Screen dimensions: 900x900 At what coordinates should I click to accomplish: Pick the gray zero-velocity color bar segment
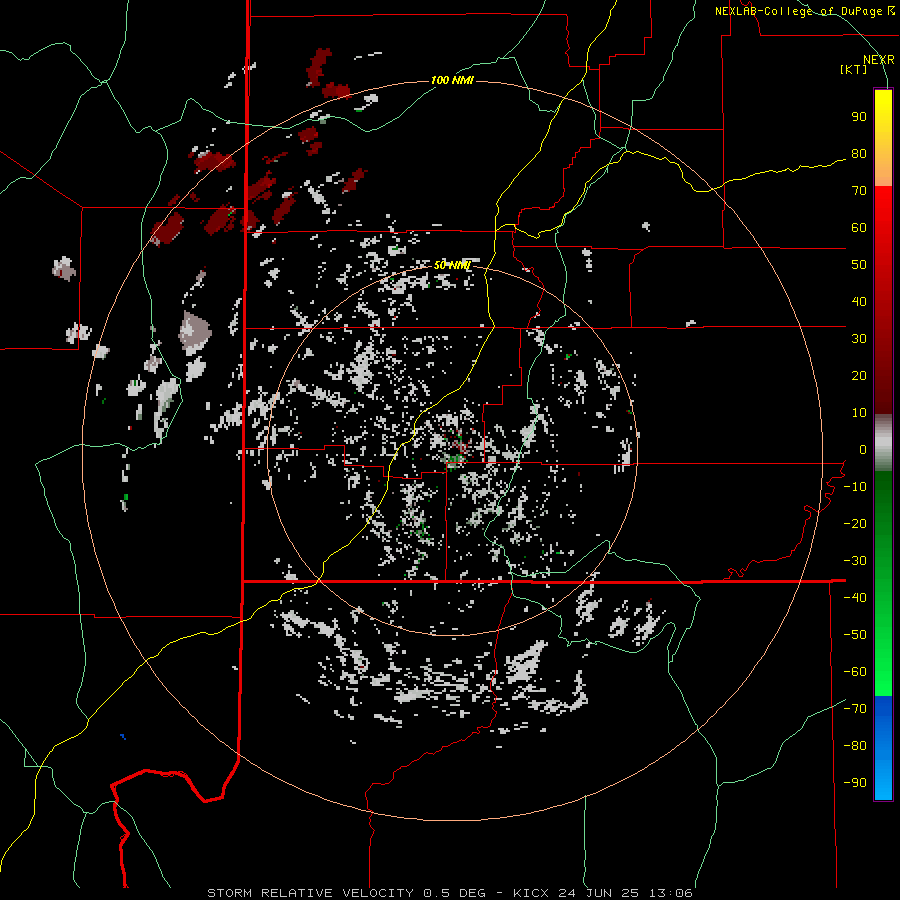(x=883, y=443)
